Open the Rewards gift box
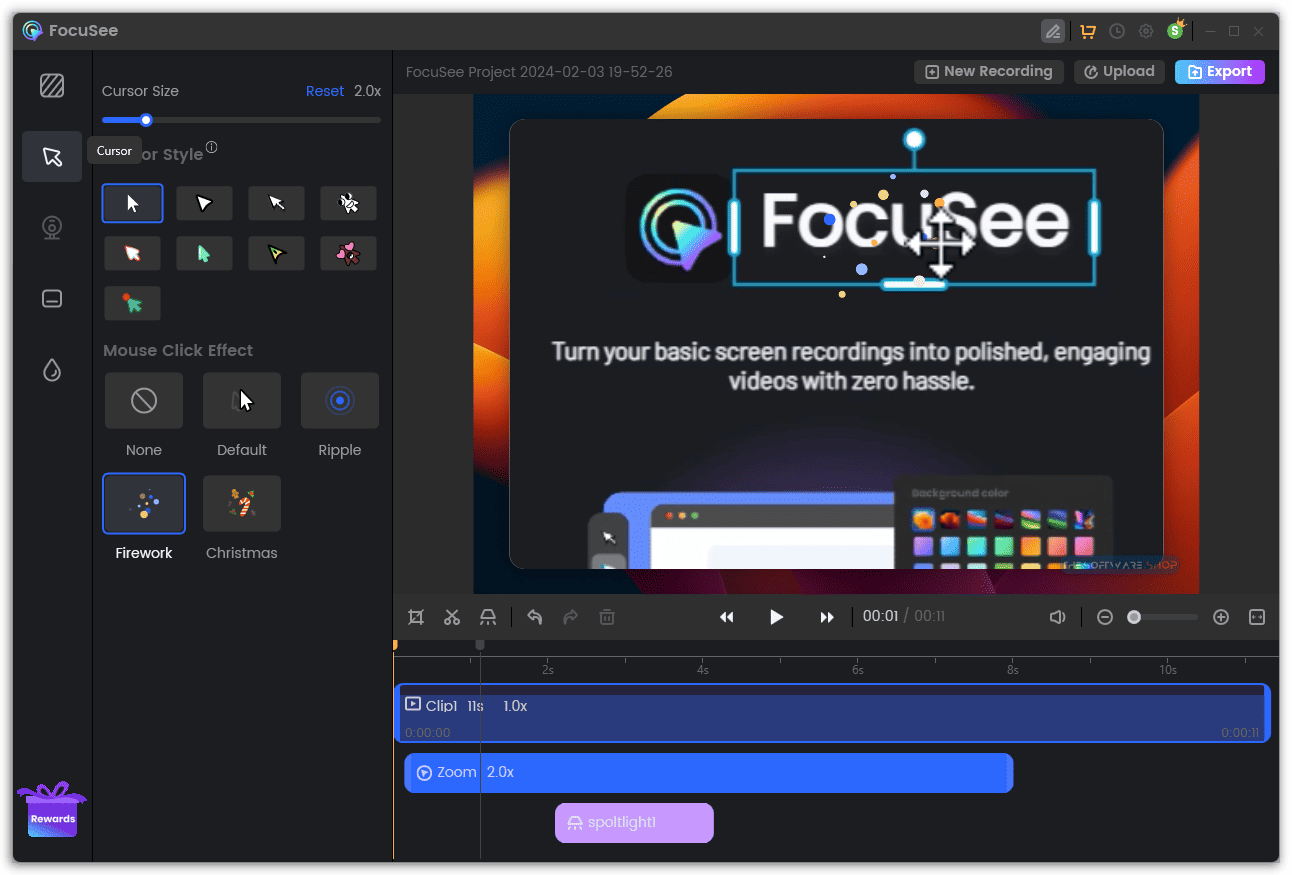The width and height of the screenshot is (1292, 875). tap(52, 810)
